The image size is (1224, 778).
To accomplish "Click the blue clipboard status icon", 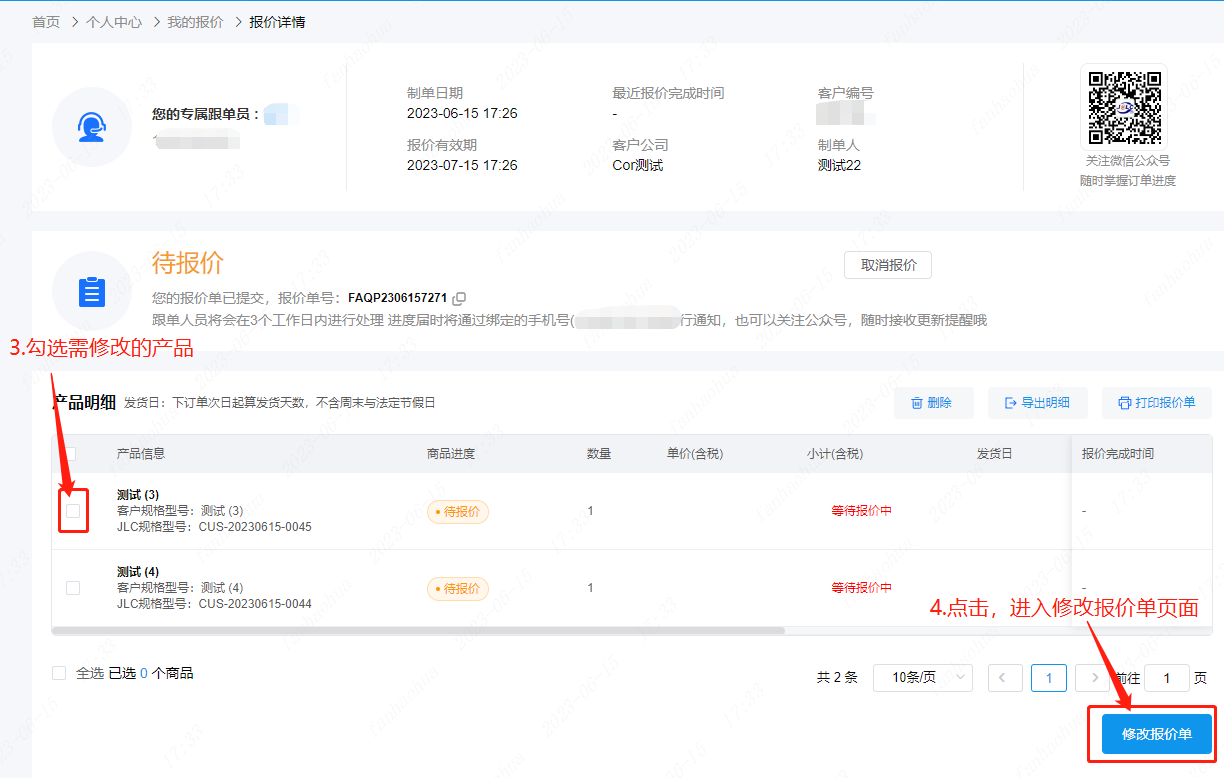I will [x=92, y=291].
